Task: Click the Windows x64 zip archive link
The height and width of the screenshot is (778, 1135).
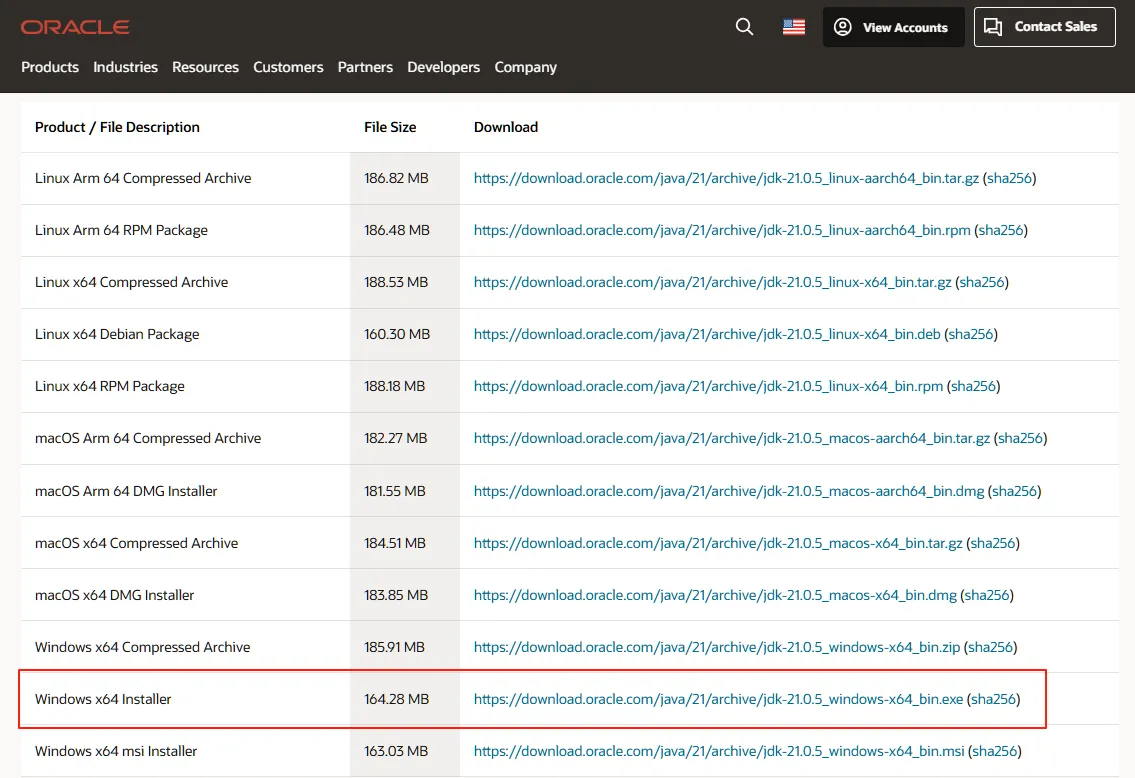Action: 716,647
